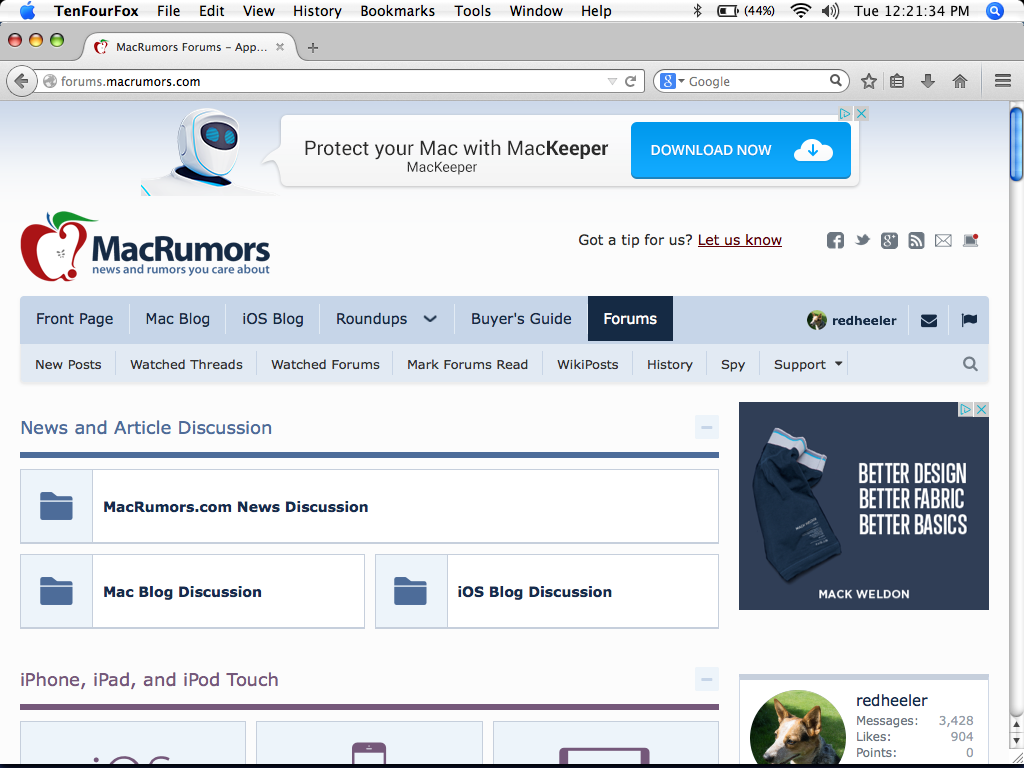This screenshot has width=1024, height=768.
Task: Open a new tab with the plus button
Action: click(x=313, y=48)
